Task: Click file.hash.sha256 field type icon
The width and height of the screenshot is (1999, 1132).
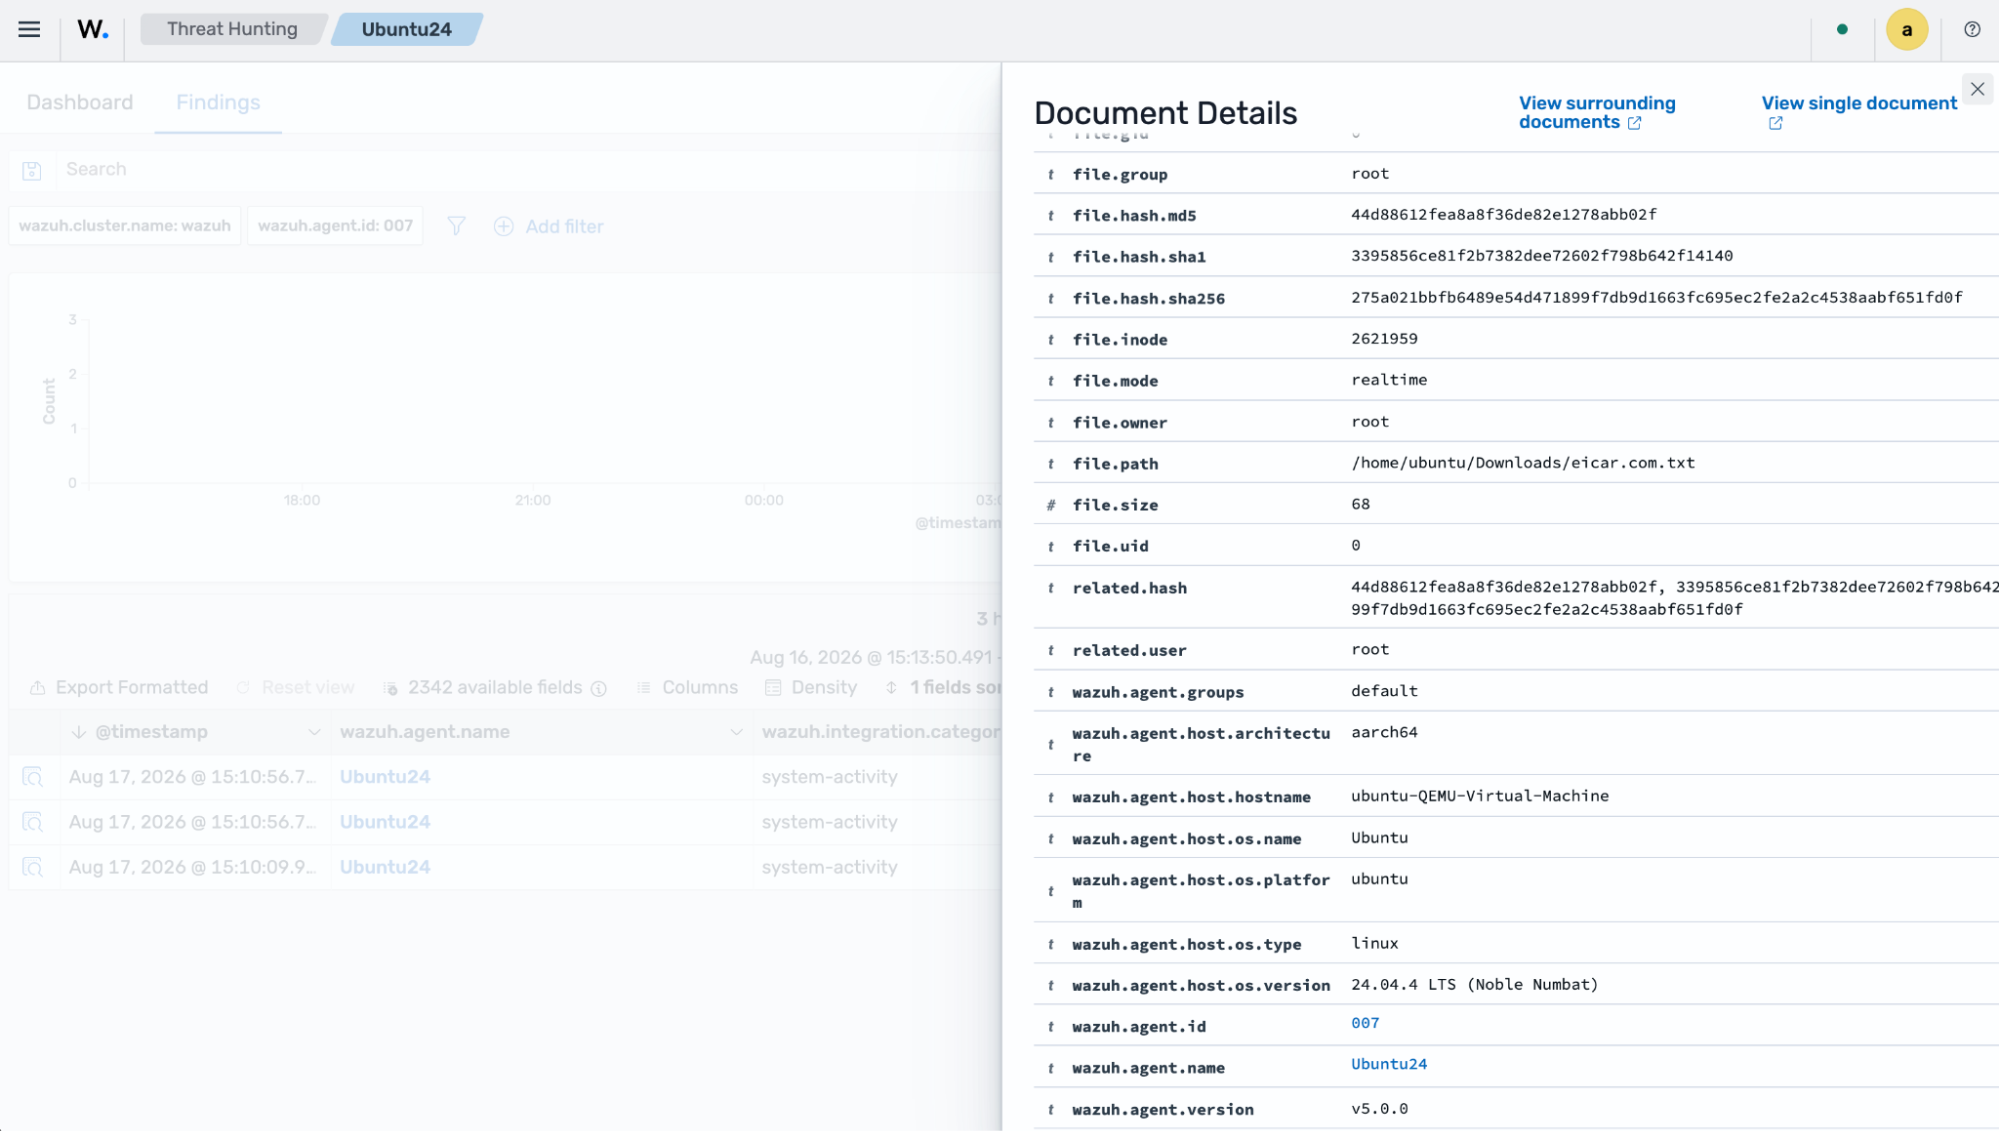Action: (x=1050, y=299)
